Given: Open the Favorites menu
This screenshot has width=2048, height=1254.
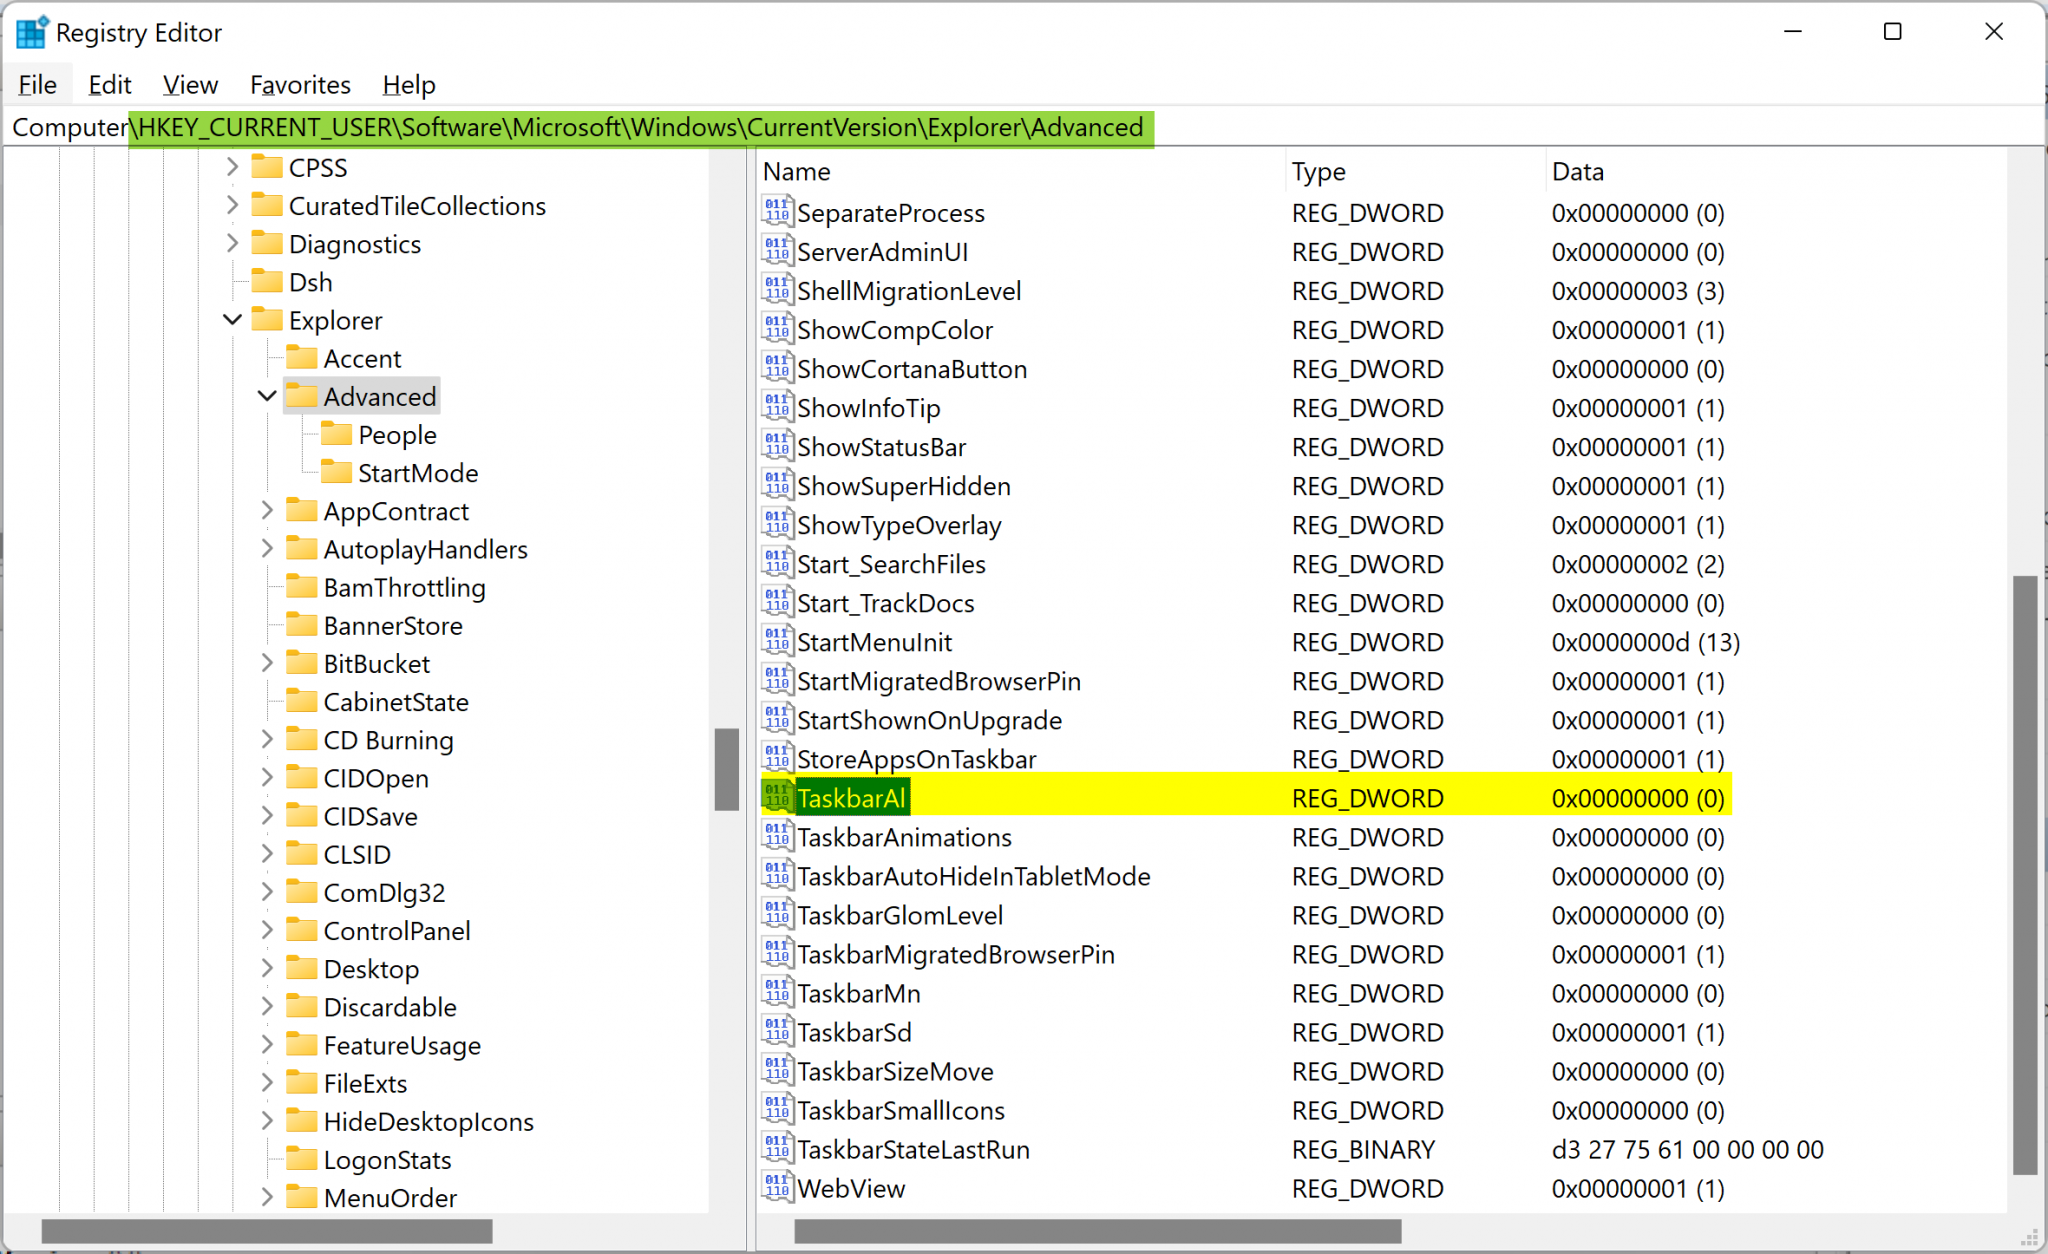Looking at the screenshot, I should (300, 85).
